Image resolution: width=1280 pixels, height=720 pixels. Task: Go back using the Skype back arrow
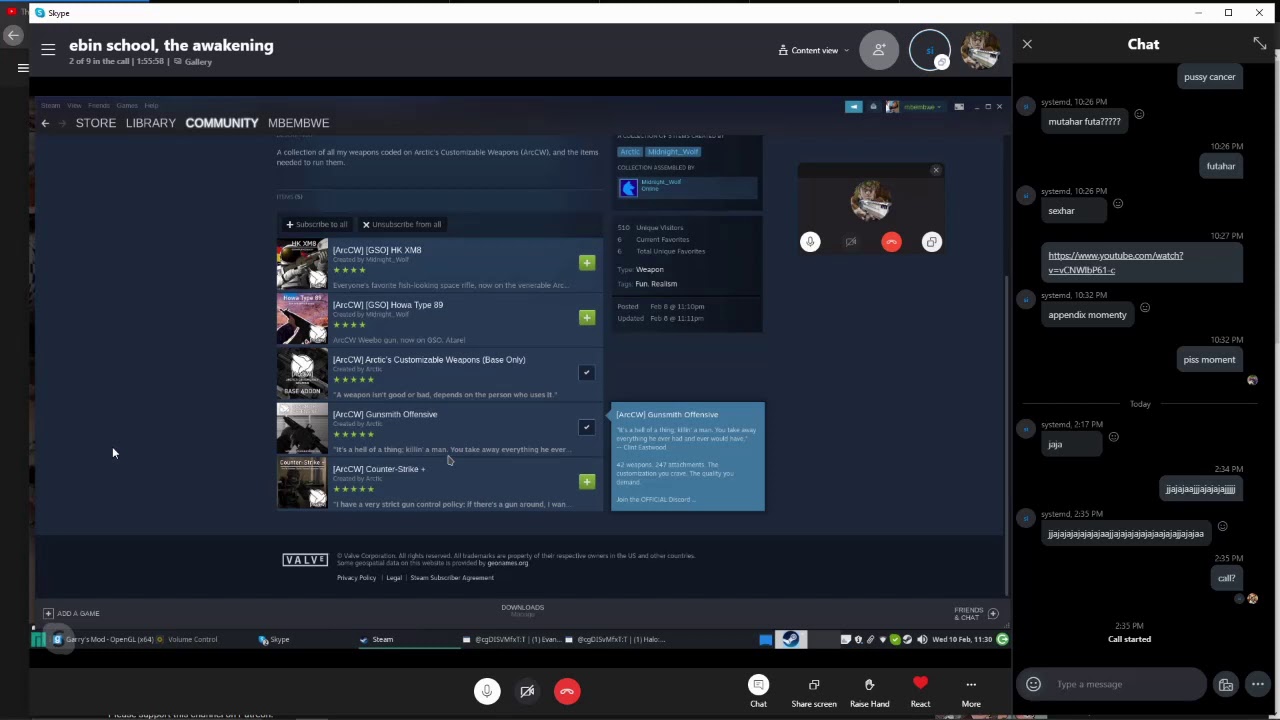(13, 36)
